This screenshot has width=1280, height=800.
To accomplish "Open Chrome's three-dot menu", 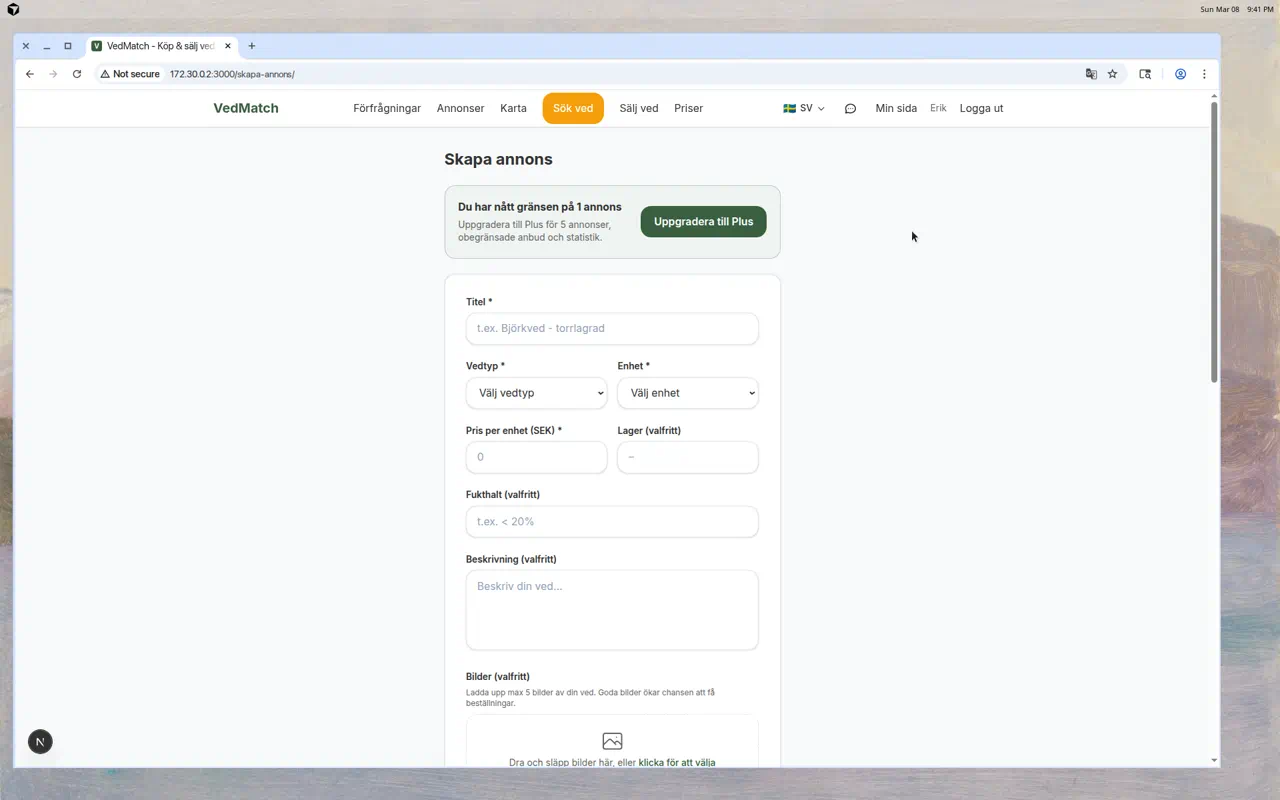I will click(1204, 74).
